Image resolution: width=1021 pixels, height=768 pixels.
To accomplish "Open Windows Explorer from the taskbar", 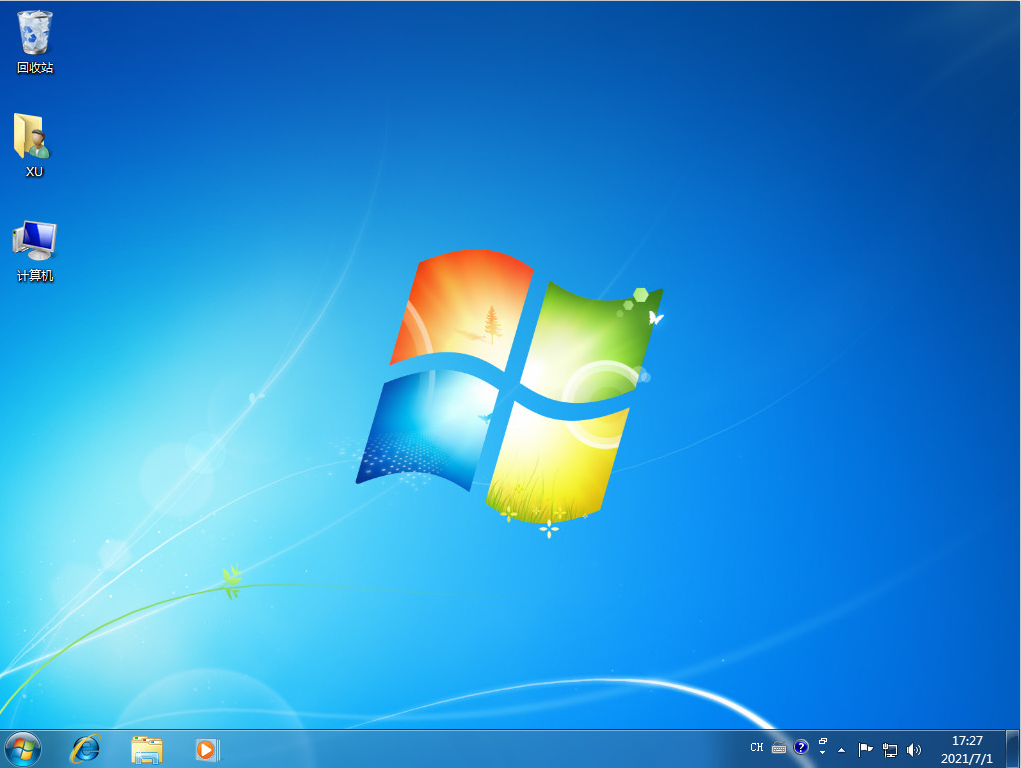I will pos(146,748).
